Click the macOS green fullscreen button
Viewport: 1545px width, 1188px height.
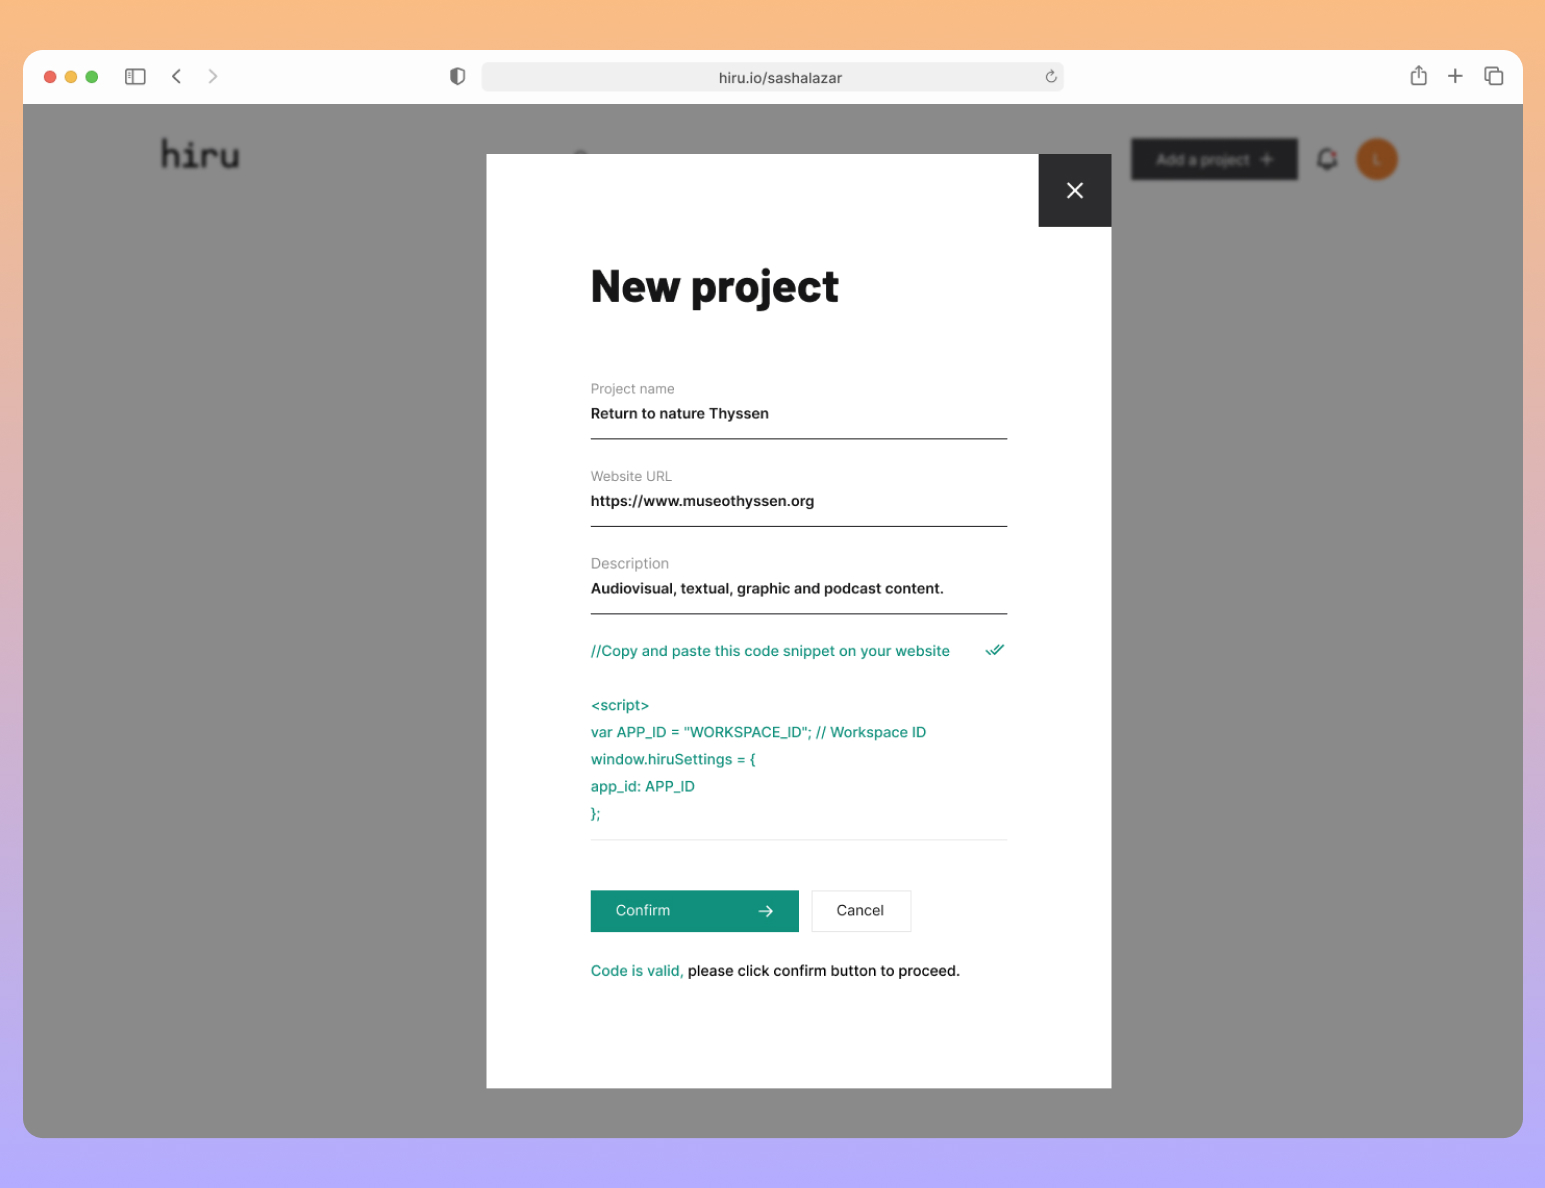(x=92, y=76)
